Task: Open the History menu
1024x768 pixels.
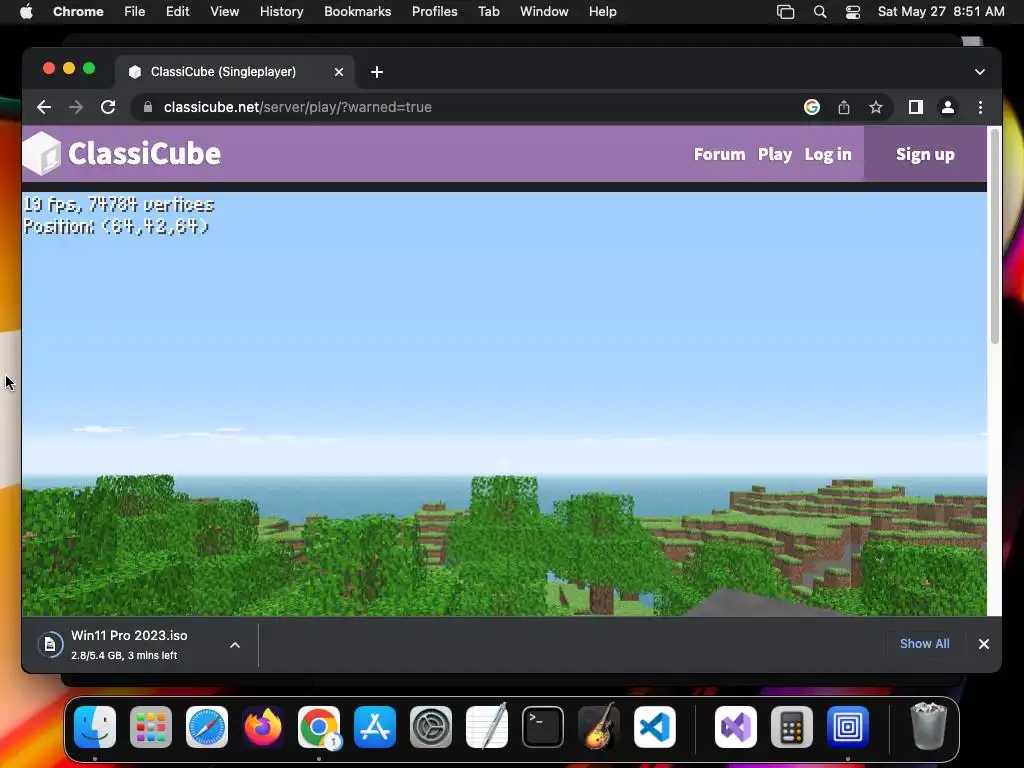Action: (281, 12)
